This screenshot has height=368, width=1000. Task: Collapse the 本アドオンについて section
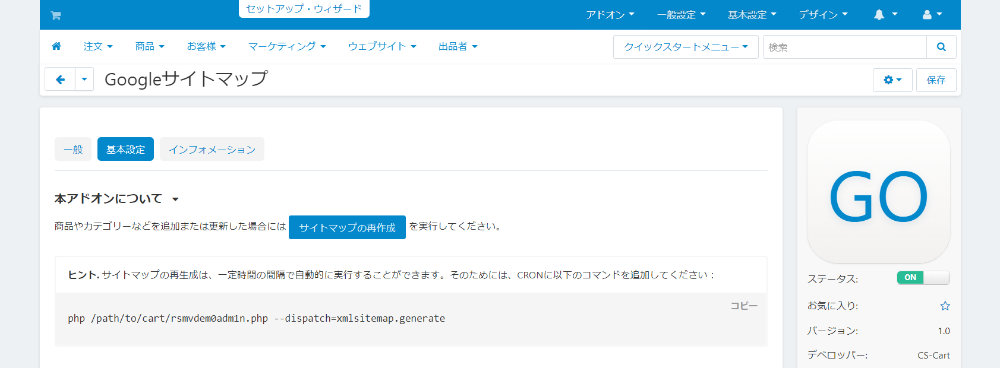(x=117, y=199)
